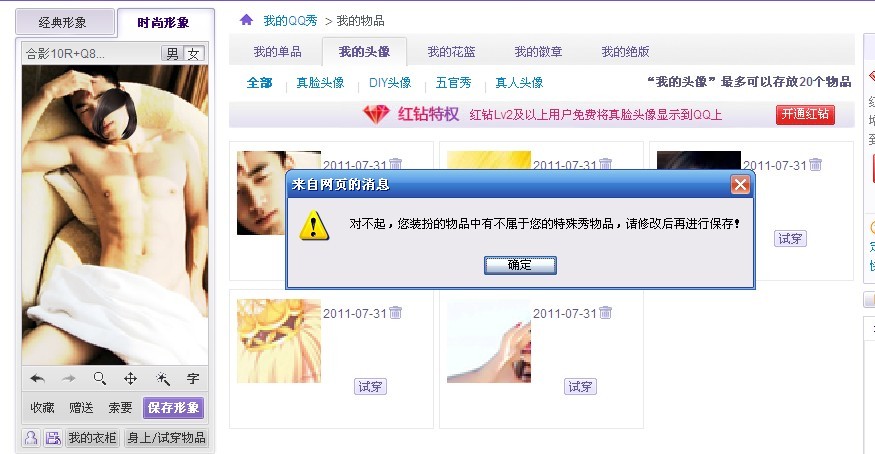The height and width of the screenshot is (454, 875).
Task: Close the 来自网页的消息 dialog
Action: [741, 185]
